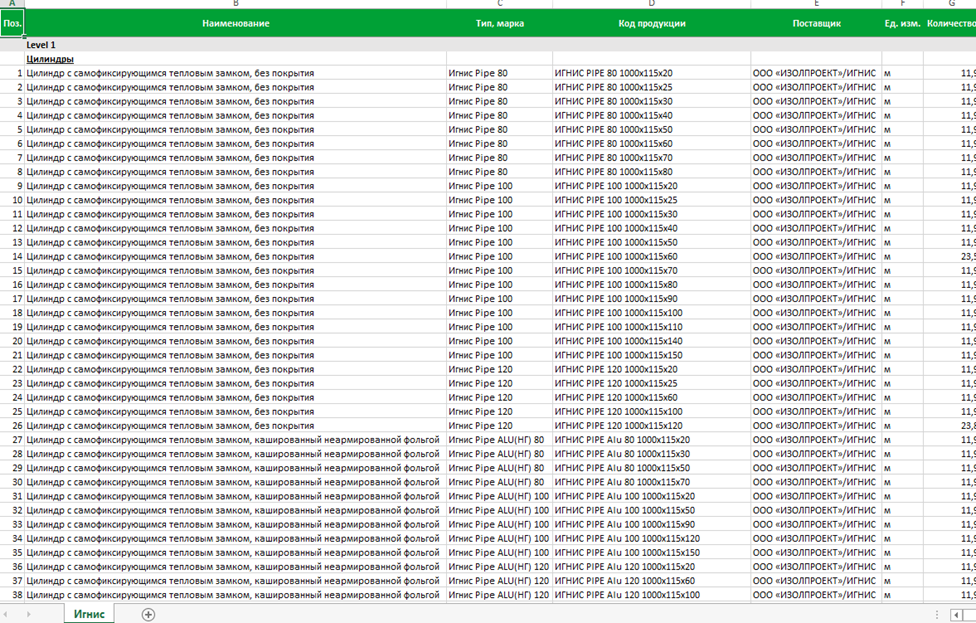
Task: Select cell ИГНИС PIPE 100 1000x115x100
Action: pyautogui.click(x=652, y=313)
